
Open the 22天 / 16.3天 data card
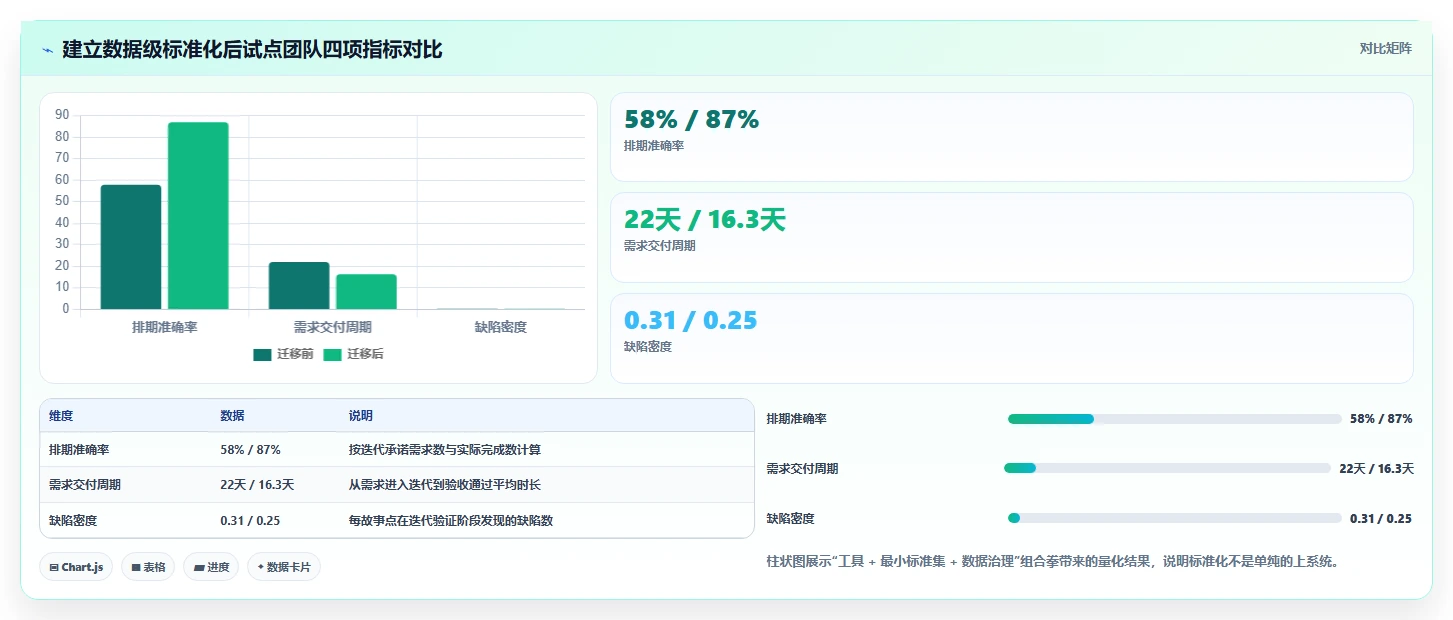point(1011,237)
